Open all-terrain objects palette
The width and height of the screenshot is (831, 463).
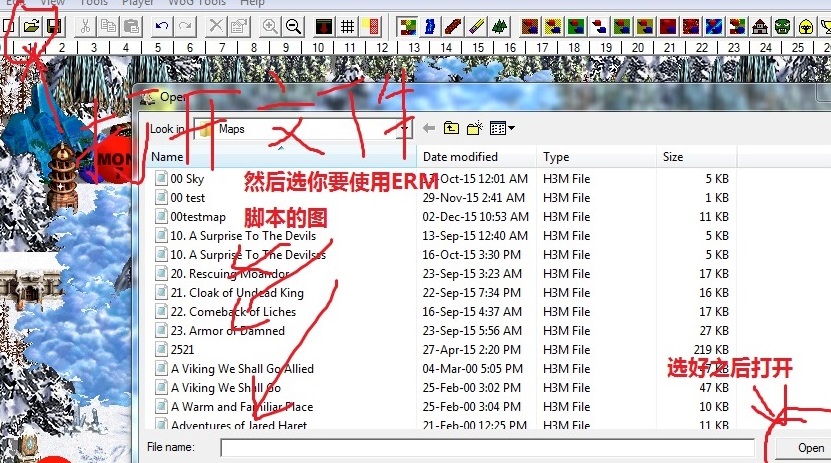pyautogui.click(x=737, y=26)
